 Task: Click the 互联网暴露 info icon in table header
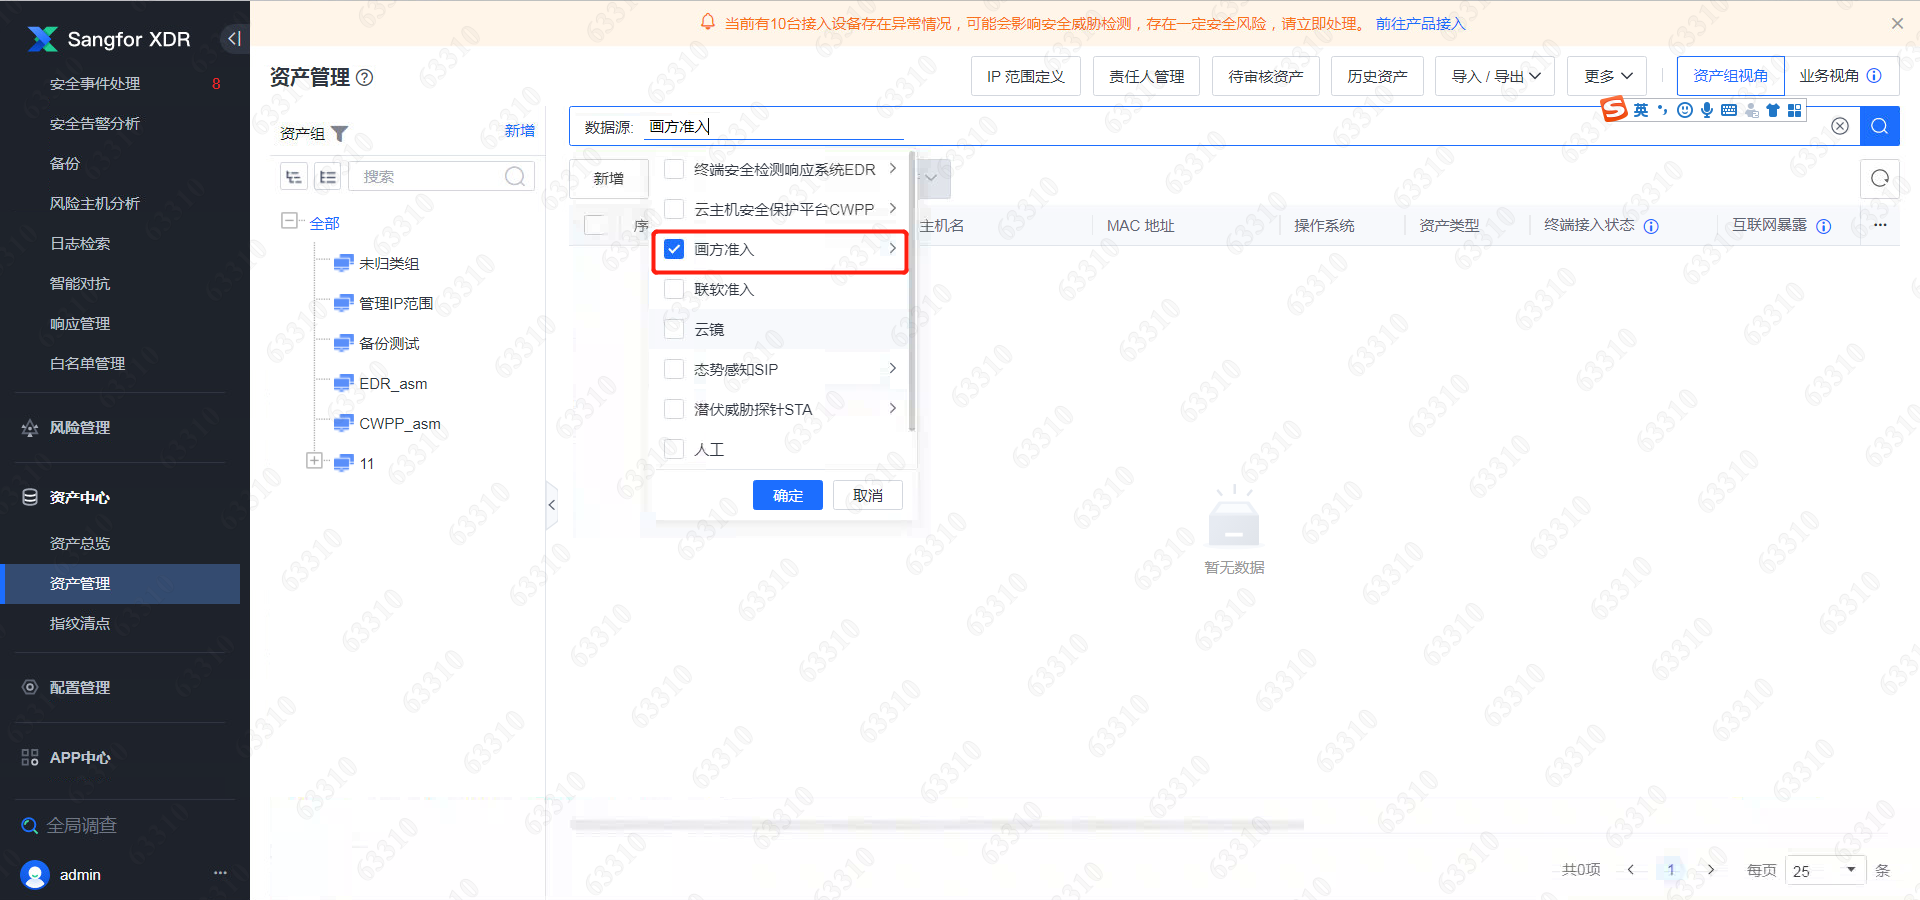click(x=1825, y=226)
